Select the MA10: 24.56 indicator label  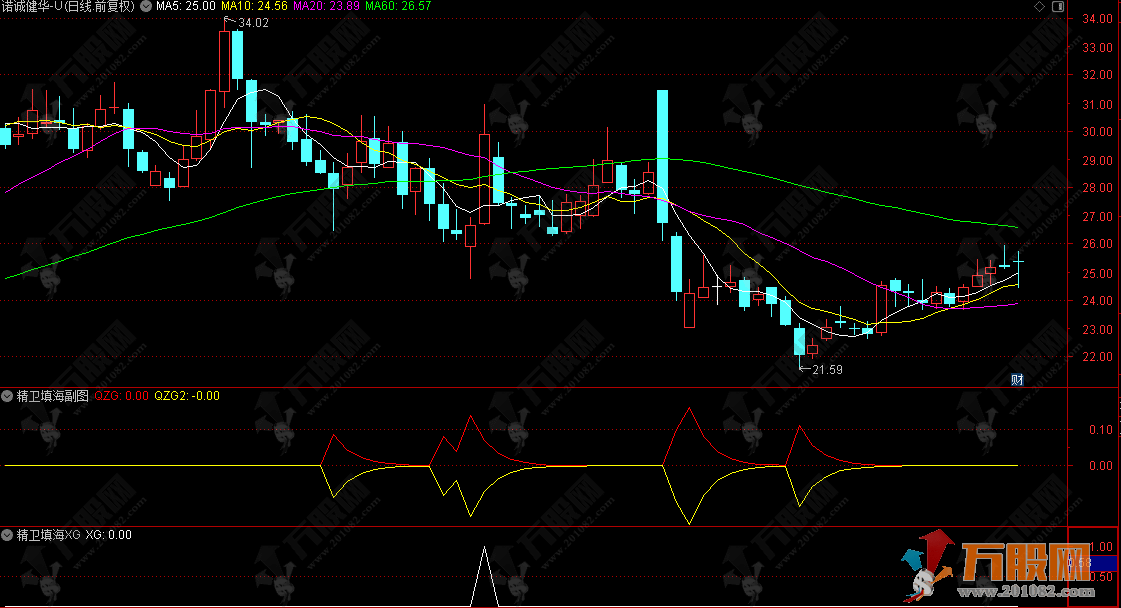tap(254, 6)
